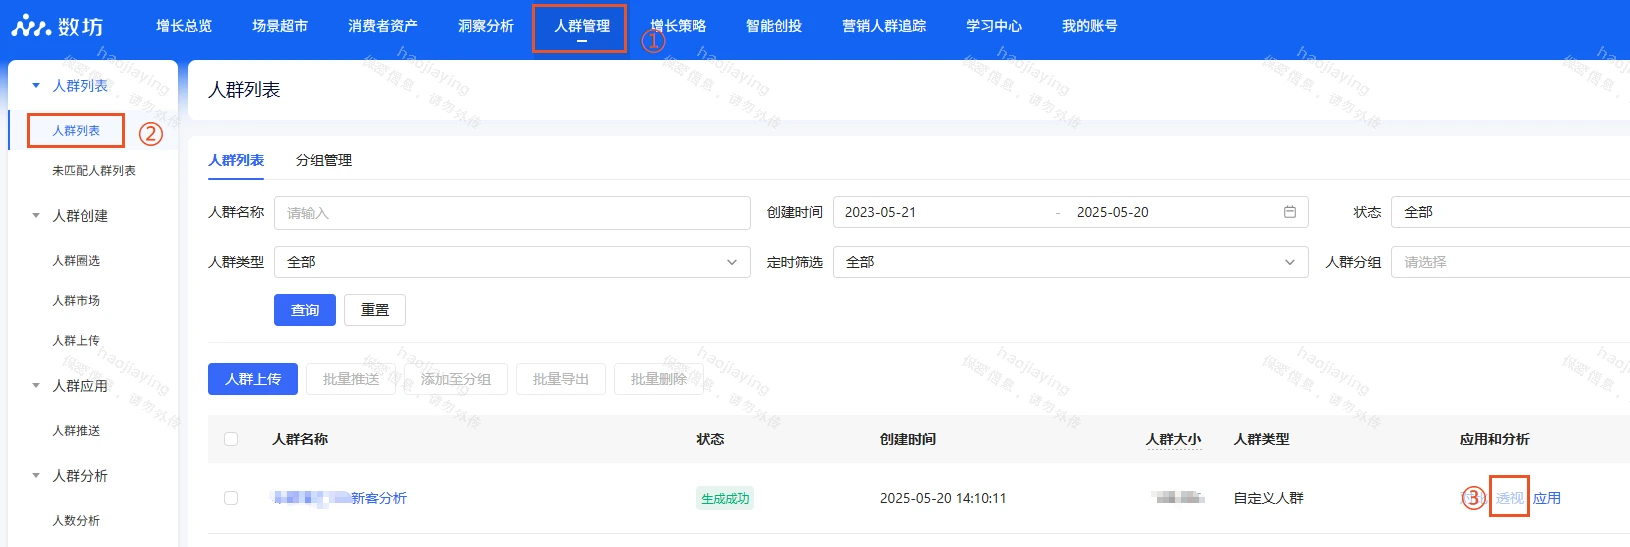
Task: Click the 批量导出 button
Action: (561, 379)
